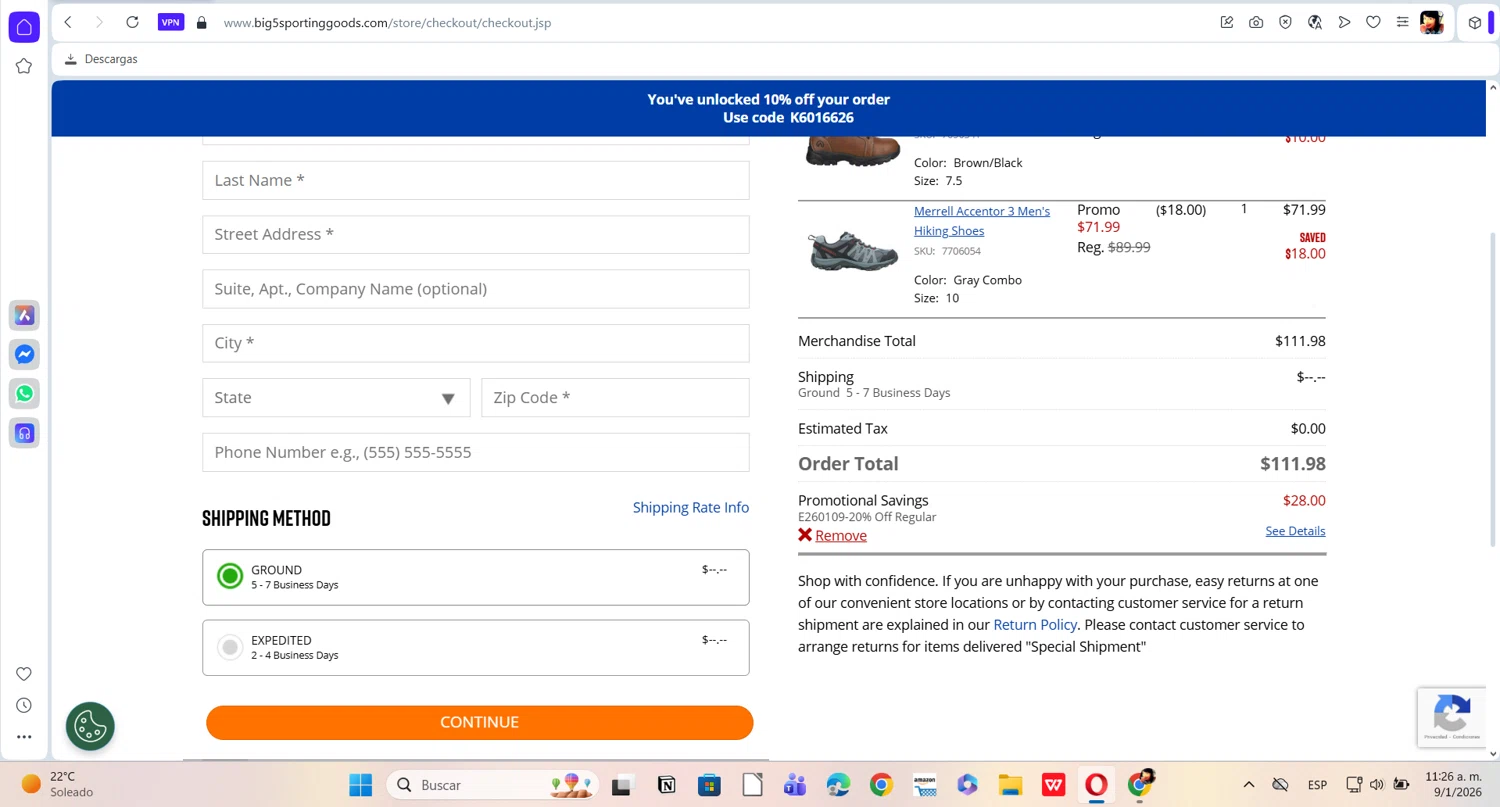Select the Expedited shipping radio button
The width and height of the screenshot is (1500, 807).
pyautogui.click(x=230, y=647)
